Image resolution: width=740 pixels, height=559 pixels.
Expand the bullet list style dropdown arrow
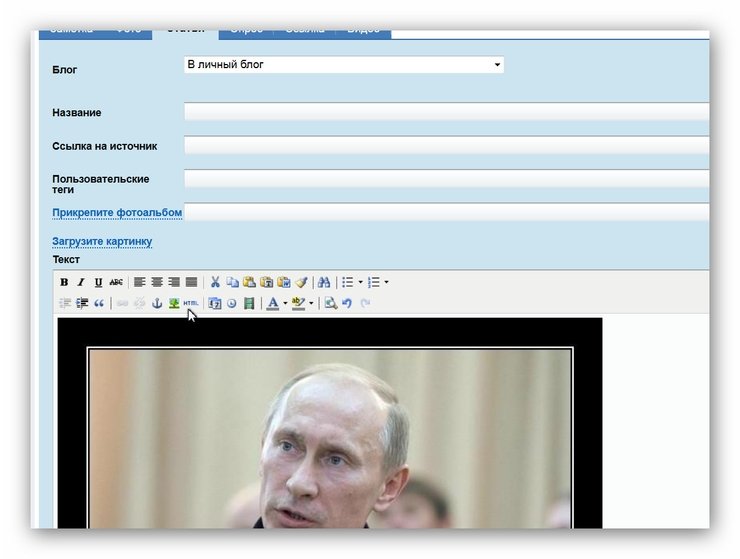click(361, 283)
